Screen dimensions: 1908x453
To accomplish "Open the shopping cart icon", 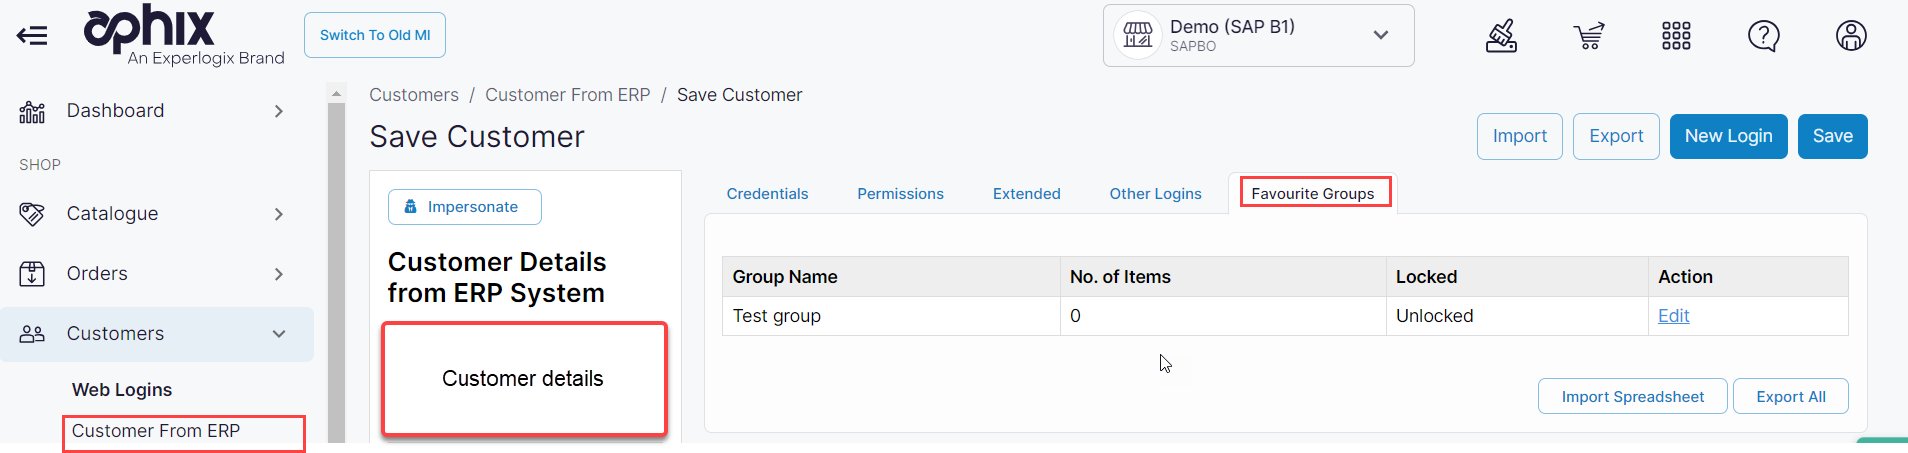I will click(x=1588, y=36).
